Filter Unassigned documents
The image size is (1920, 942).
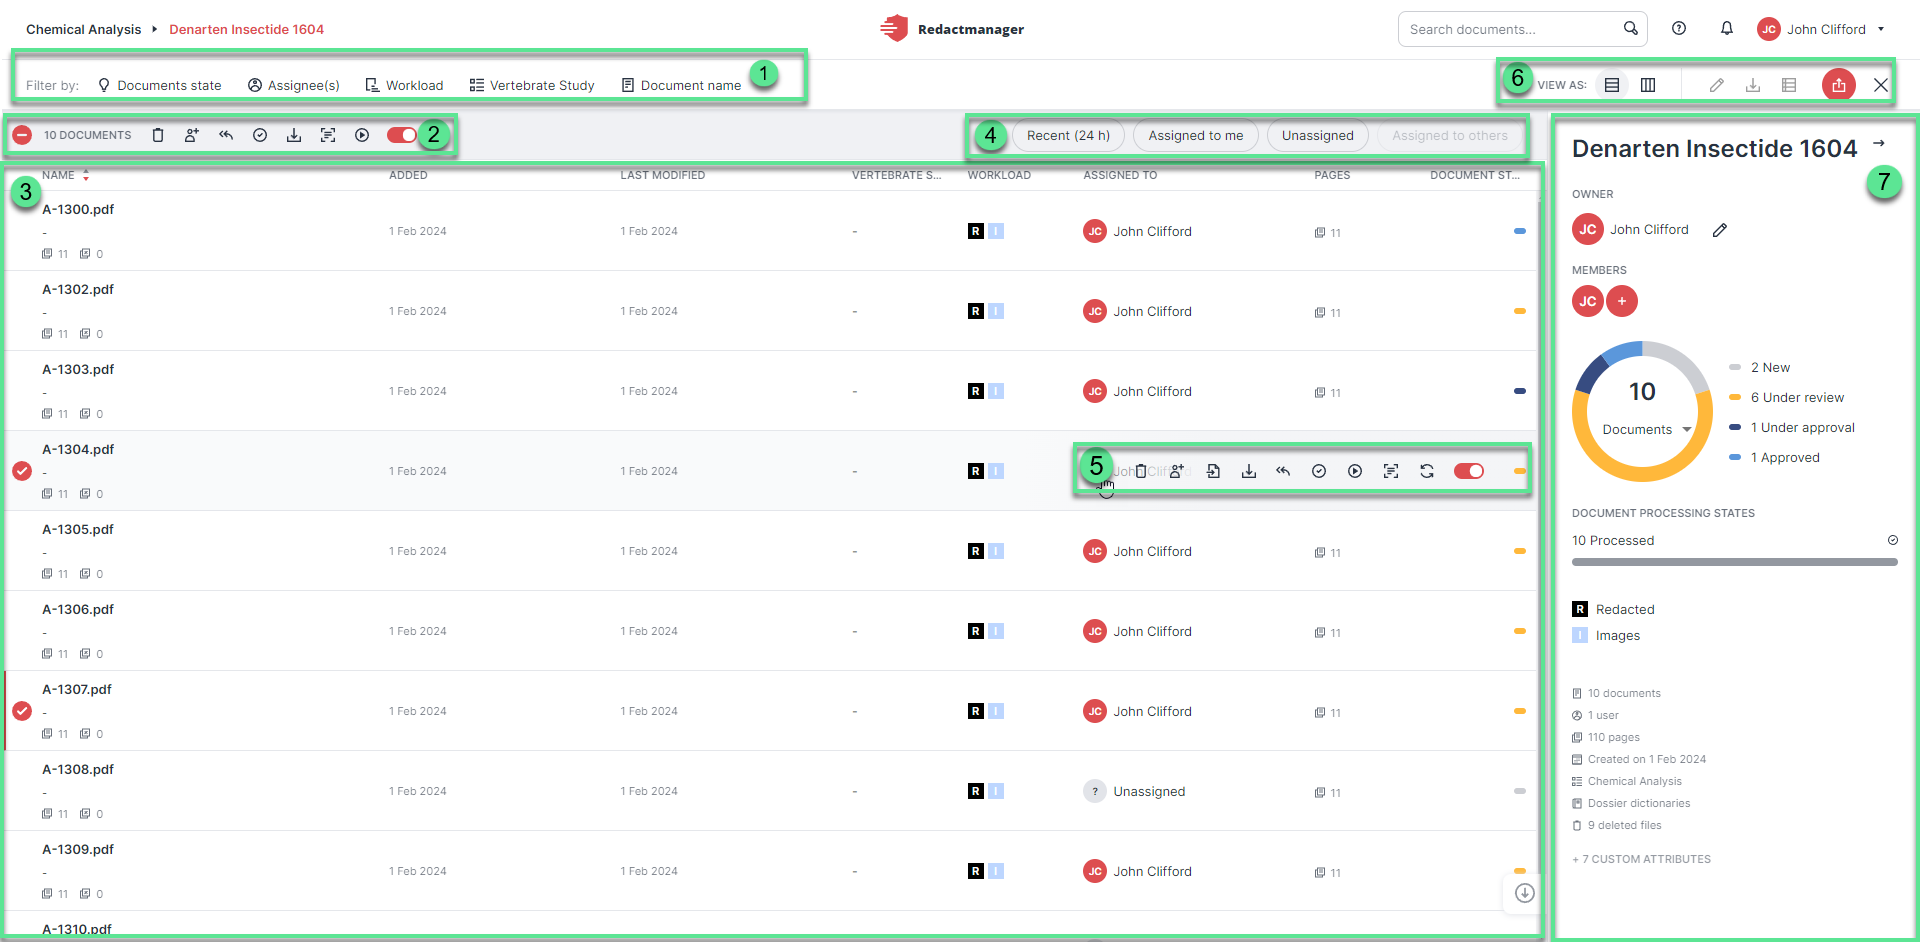[1317, 136]
